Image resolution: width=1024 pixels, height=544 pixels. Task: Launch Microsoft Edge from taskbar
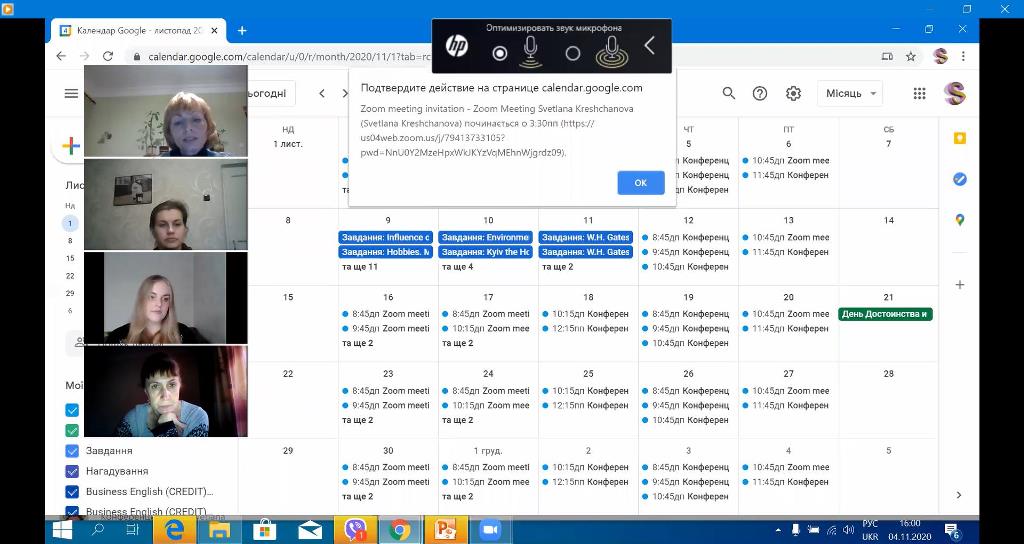click(175, 530)
